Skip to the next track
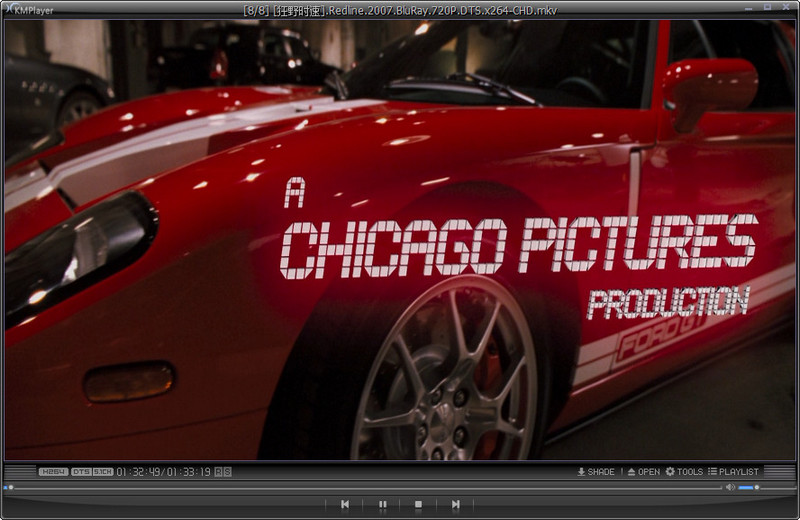 (x=456, y=505)
